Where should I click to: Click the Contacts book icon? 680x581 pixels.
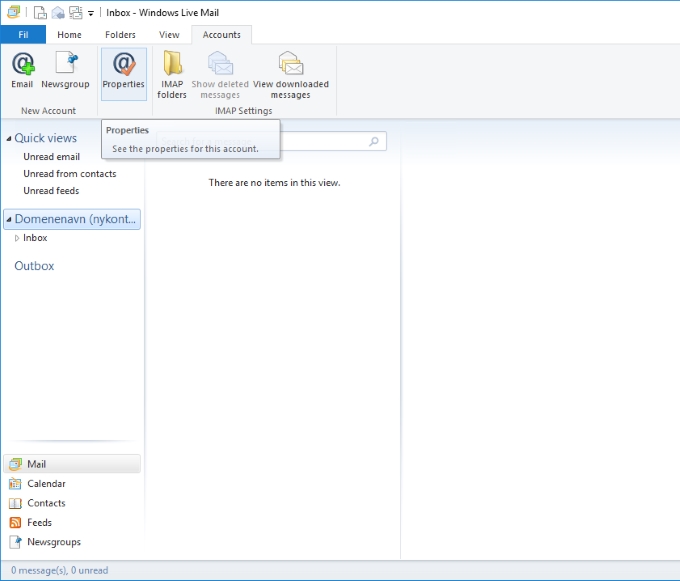pos(15,503)
